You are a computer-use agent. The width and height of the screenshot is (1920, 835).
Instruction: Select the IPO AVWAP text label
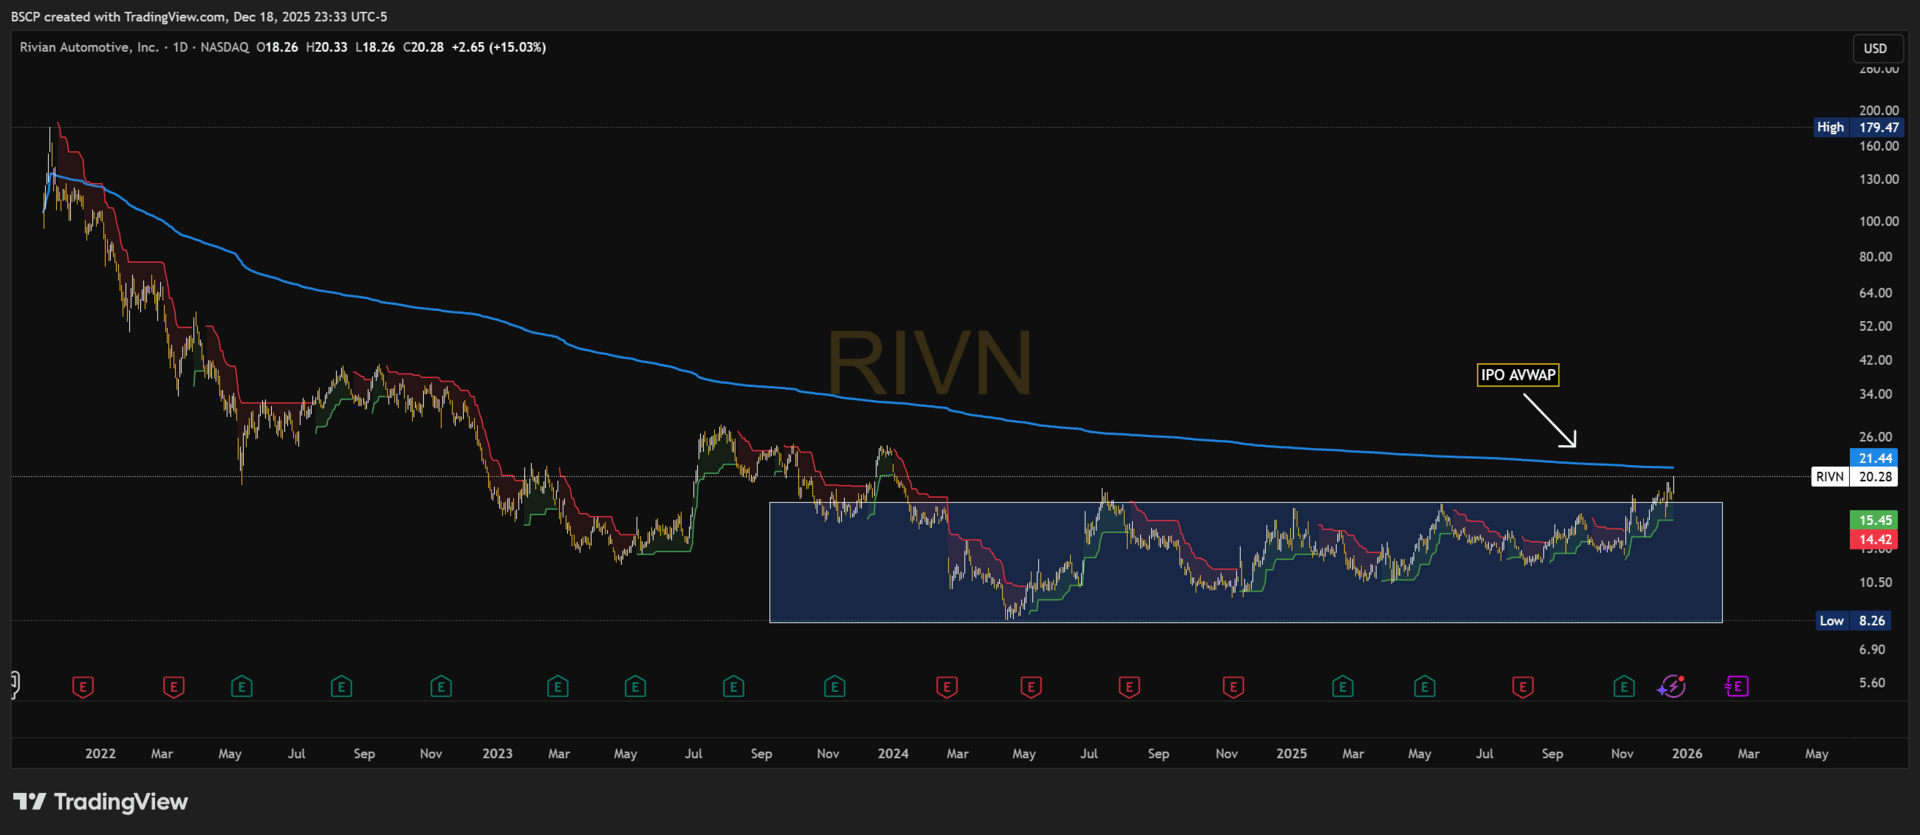[x=1518, y=375]
